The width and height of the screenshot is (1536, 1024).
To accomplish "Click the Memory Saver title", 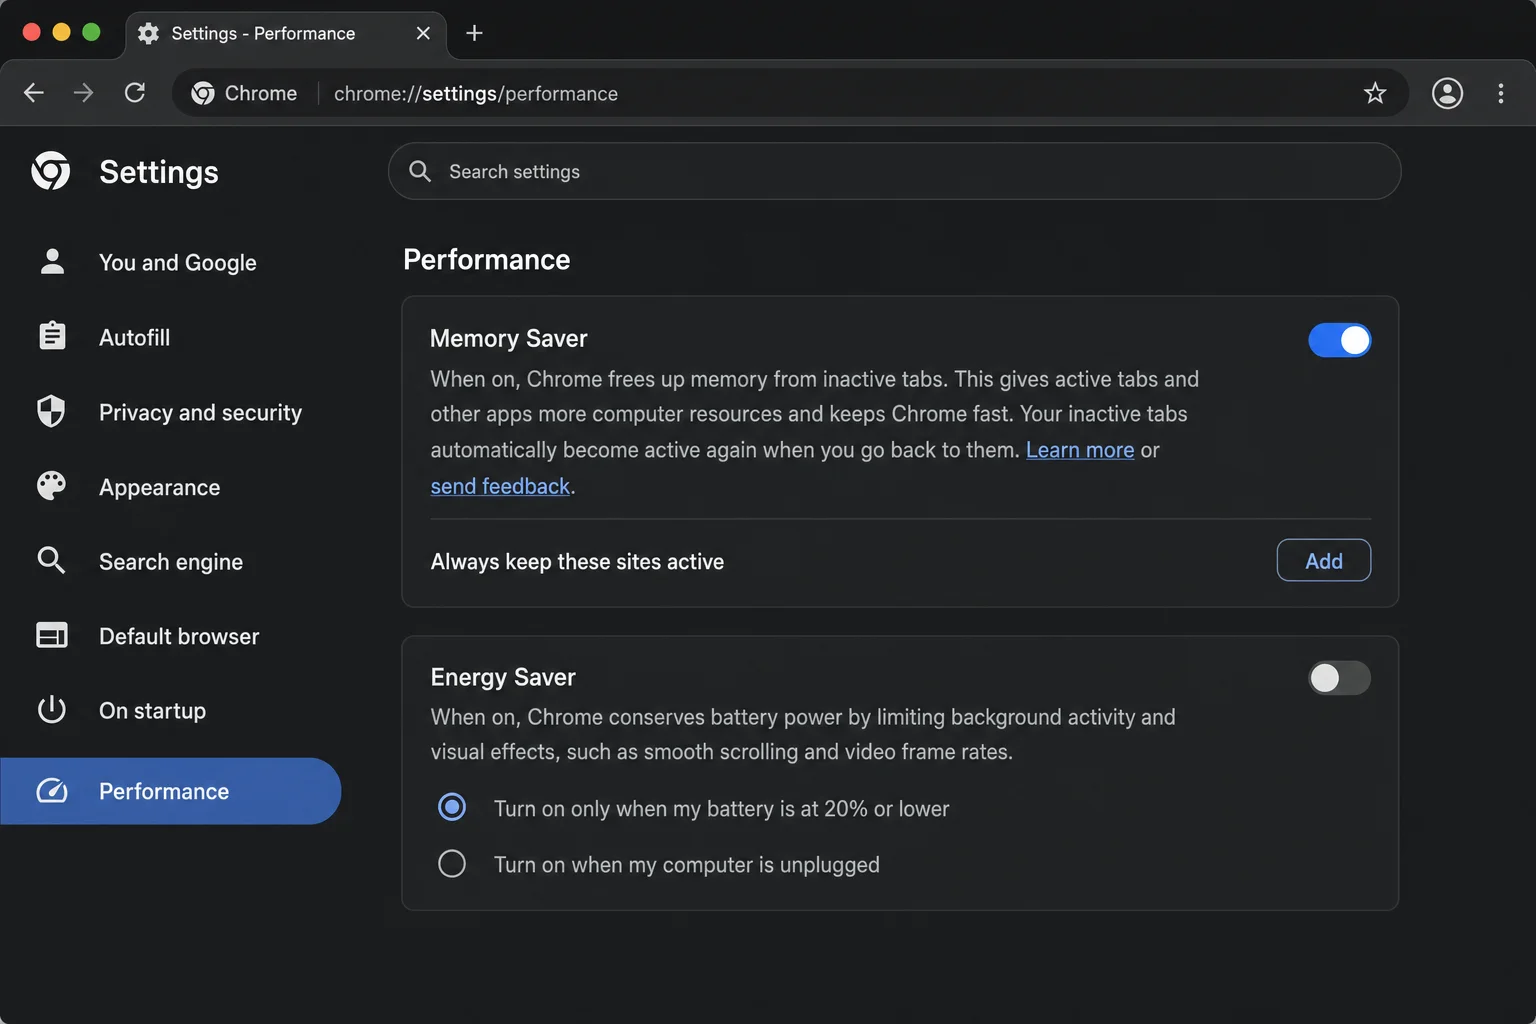I will [x=509, y=338].
